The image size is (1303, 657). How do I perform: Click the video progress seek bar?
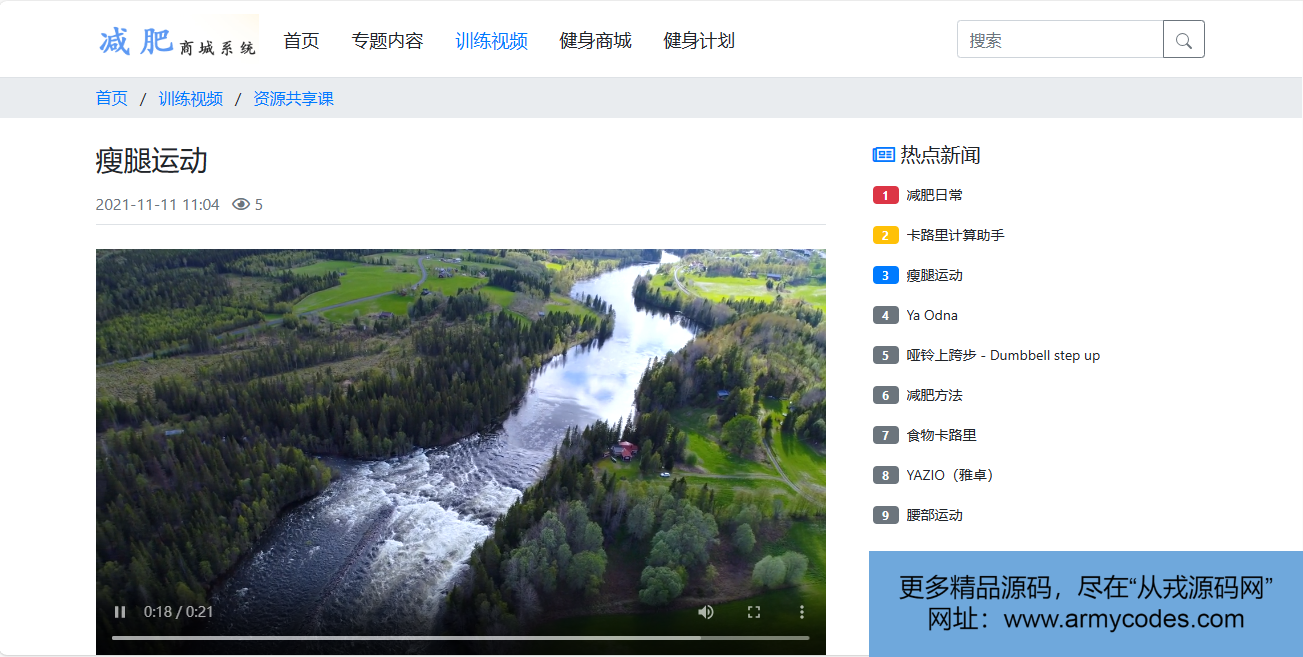[x=460, y=637]
